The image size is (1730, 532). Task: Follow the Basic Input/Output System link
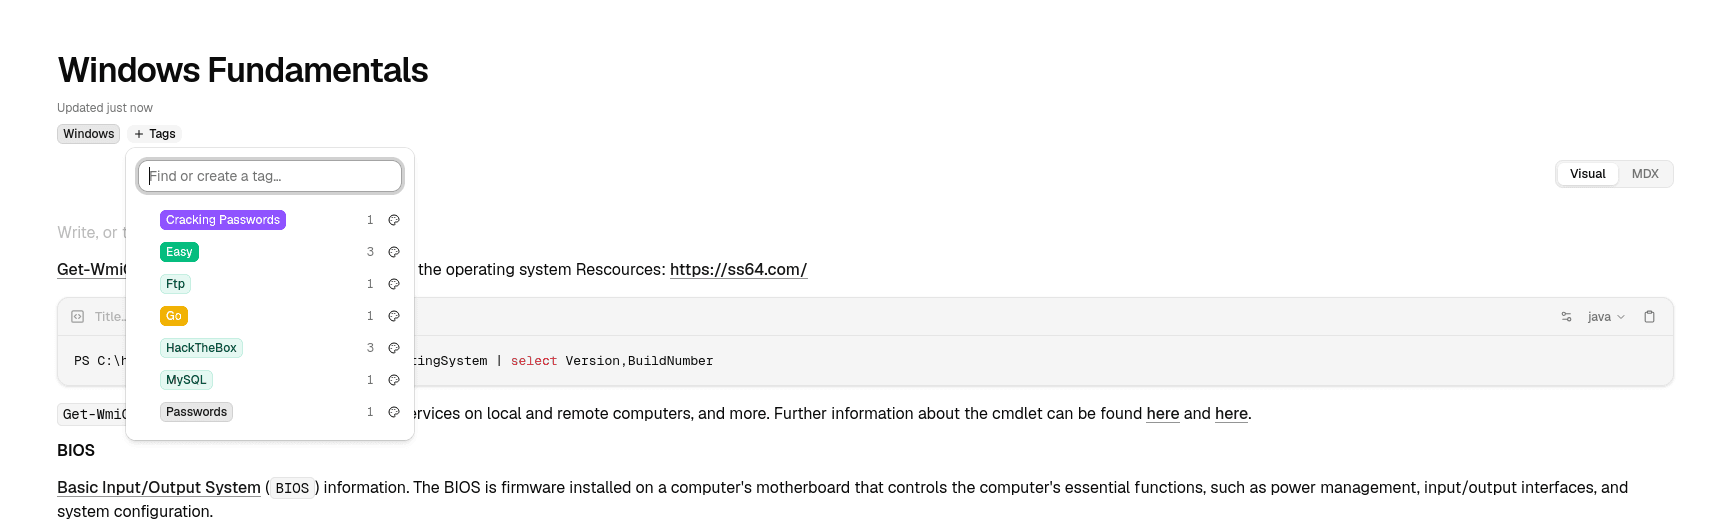point(159,487)
